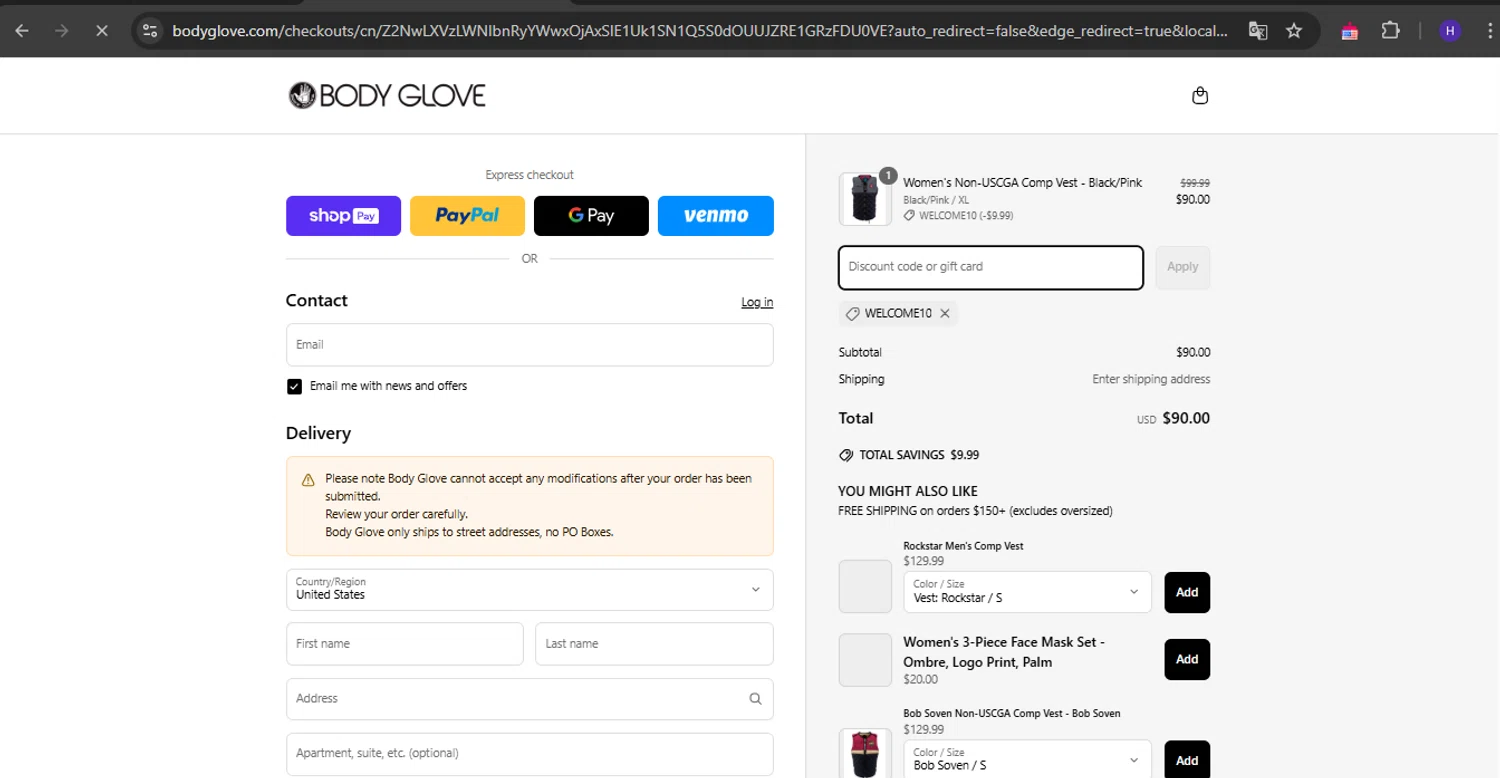Viewport: 1500px width, 778px height.
Task: Click the Apartment, suite optional field
Action: coord(530,754)
